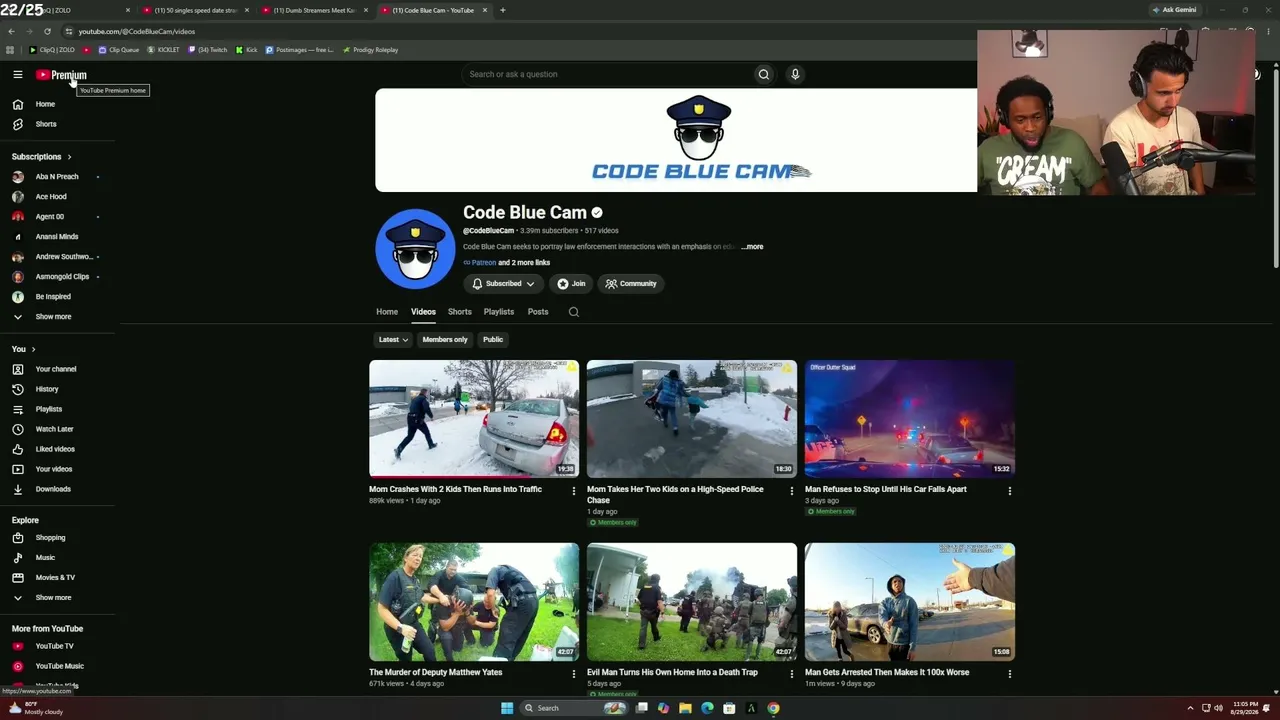The width and height of the screenshot is (1280, 720).
Task: Open Chrome from the taskbar
Action: 773,708
